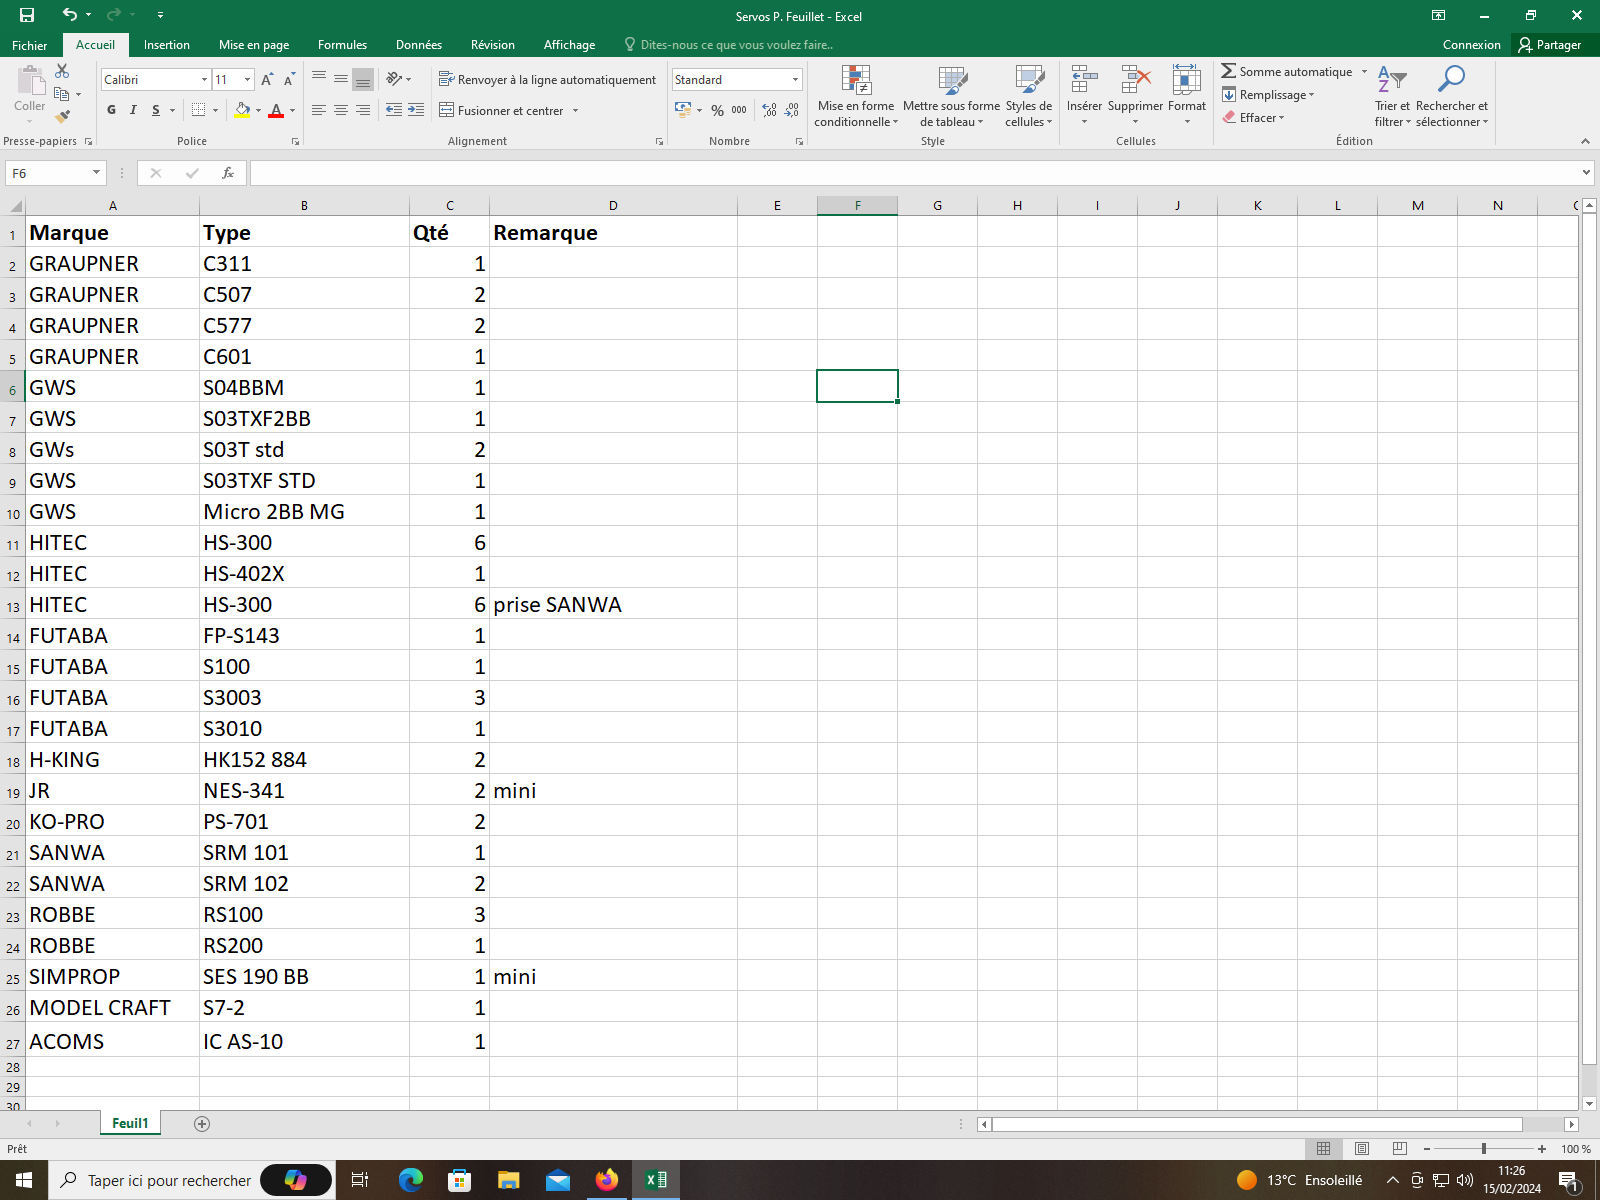Apply the red font color swatch
This screenshot has width=1600, height=1200.
click(x=276, y=110)
